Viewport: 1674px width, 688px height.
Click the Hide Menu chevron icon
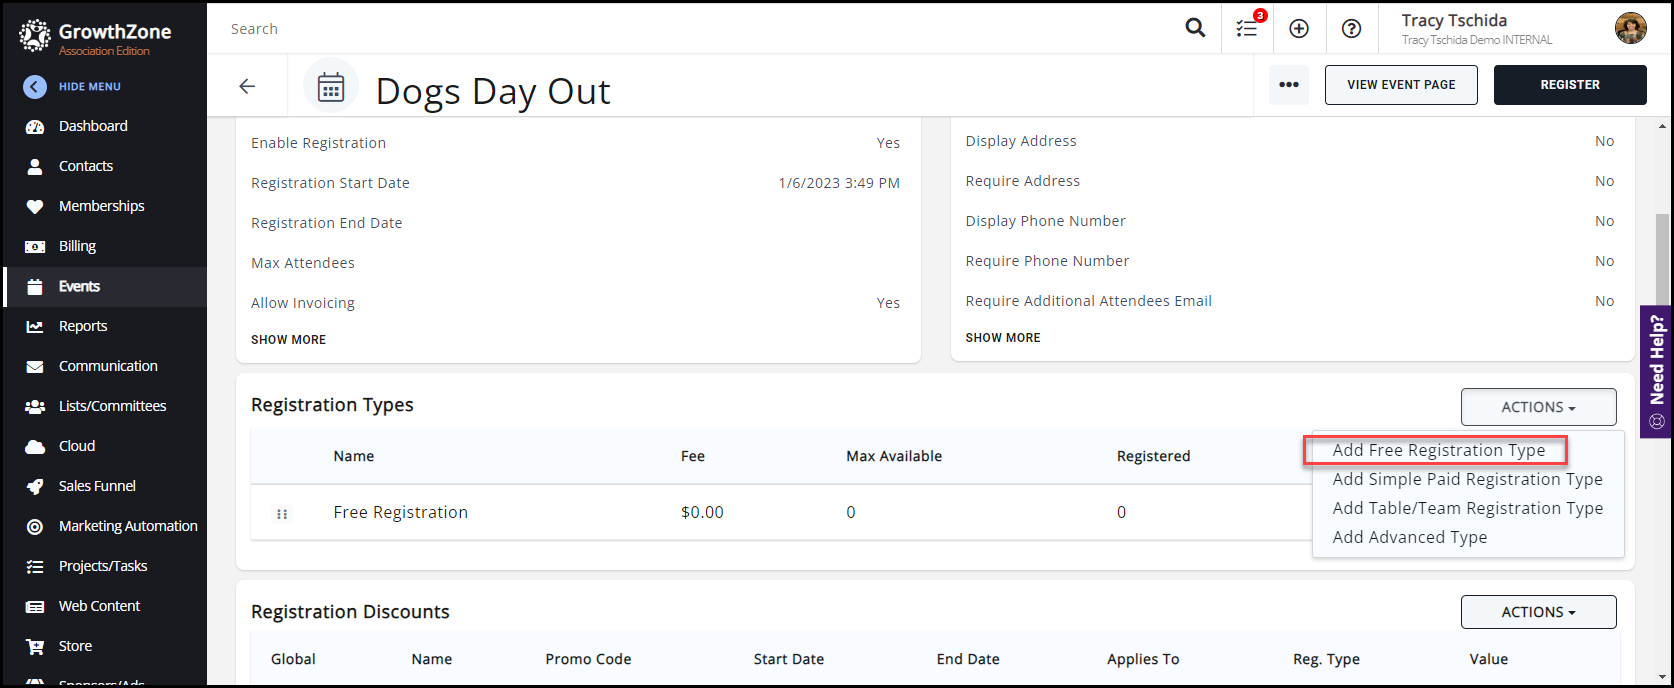(x=35, y=87)
